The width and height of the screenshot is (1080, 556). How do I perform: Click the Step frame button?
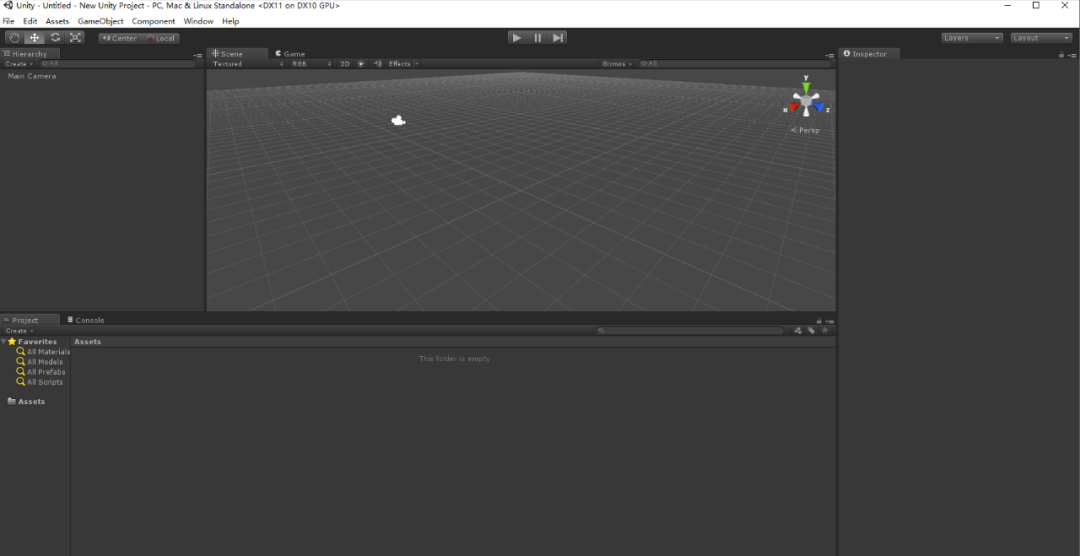click(x=558, y=38)
